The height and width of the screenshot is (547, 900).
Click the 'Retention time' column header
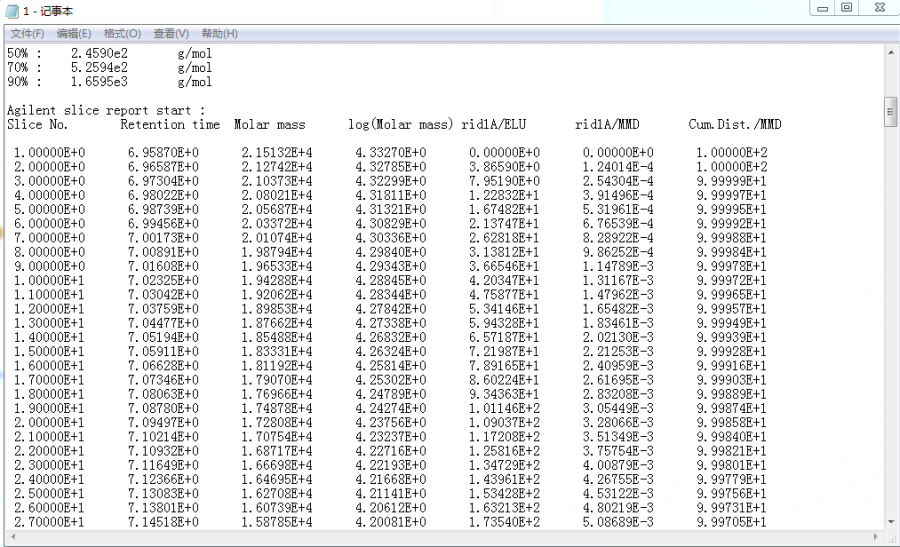pyautogui.click(x=170, y=125)
